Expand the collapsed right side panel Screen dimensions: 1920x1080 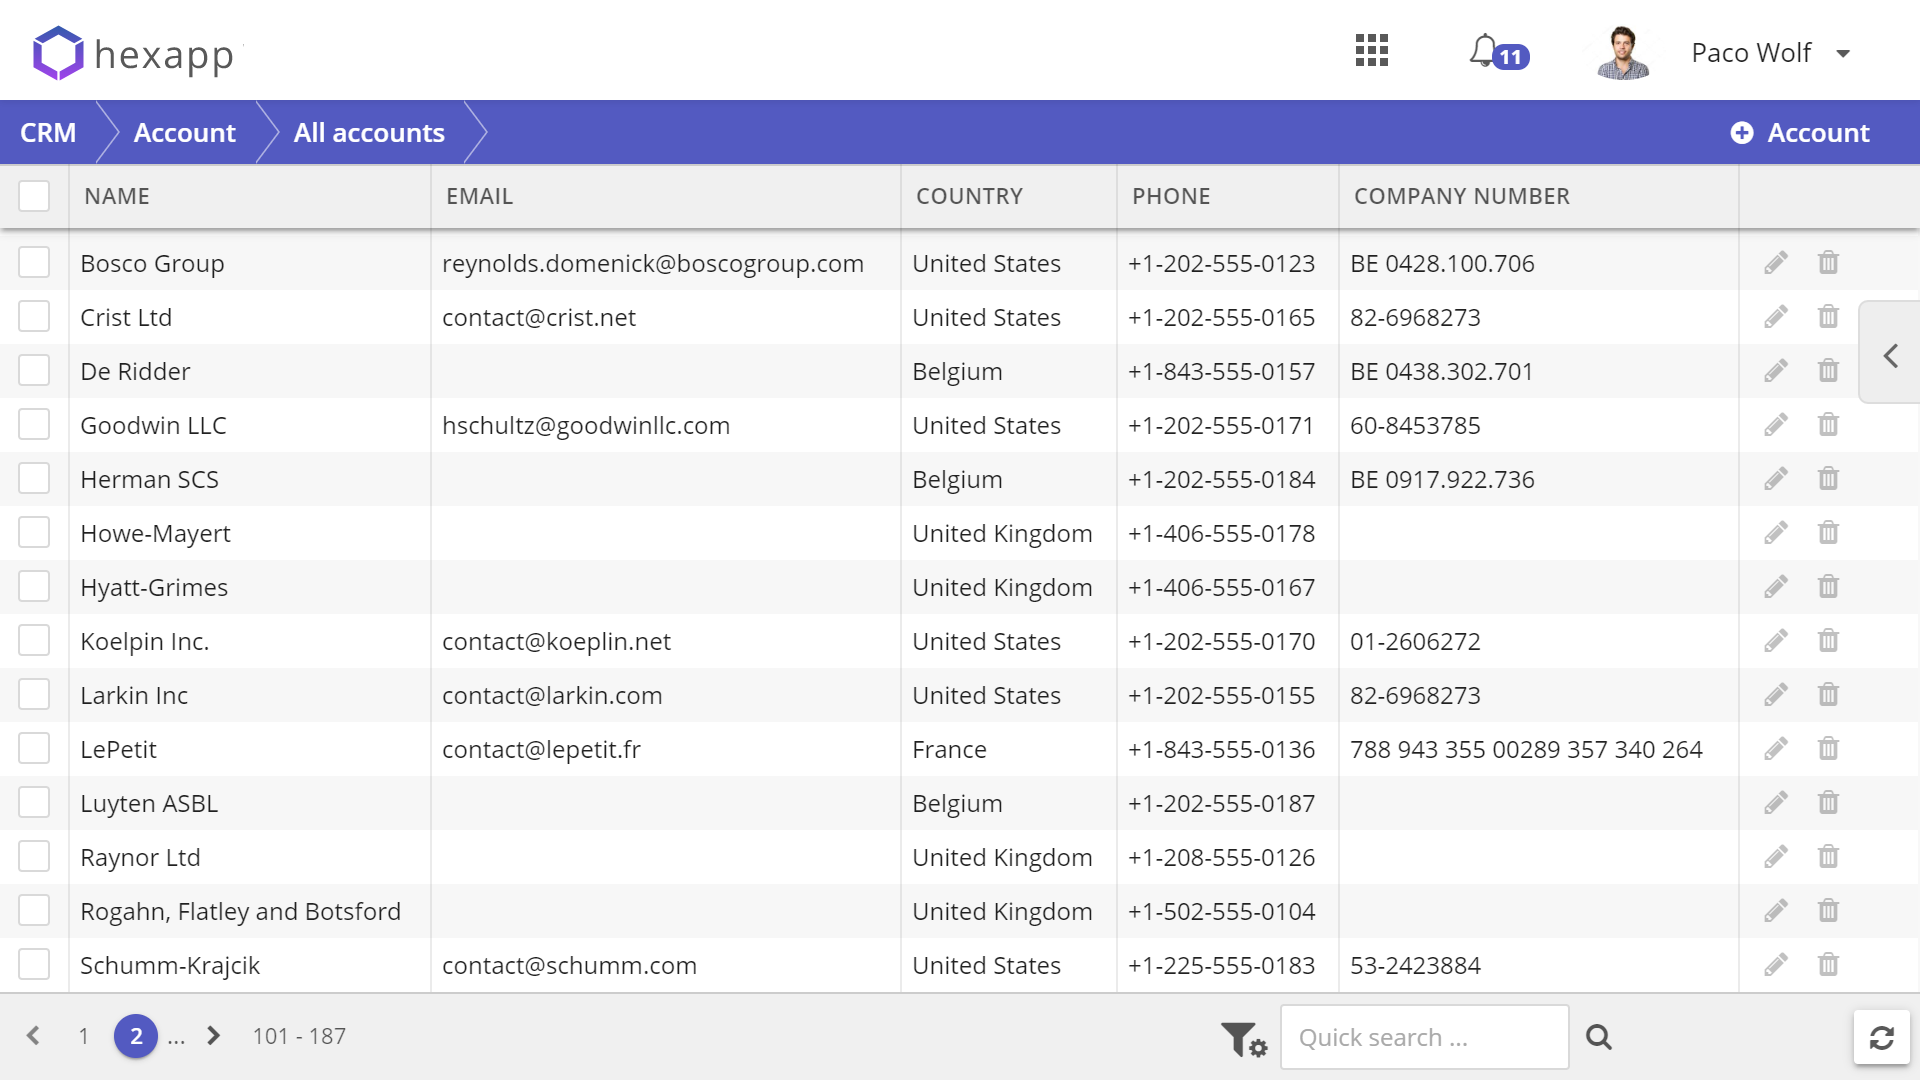(x=1890, y=356)
